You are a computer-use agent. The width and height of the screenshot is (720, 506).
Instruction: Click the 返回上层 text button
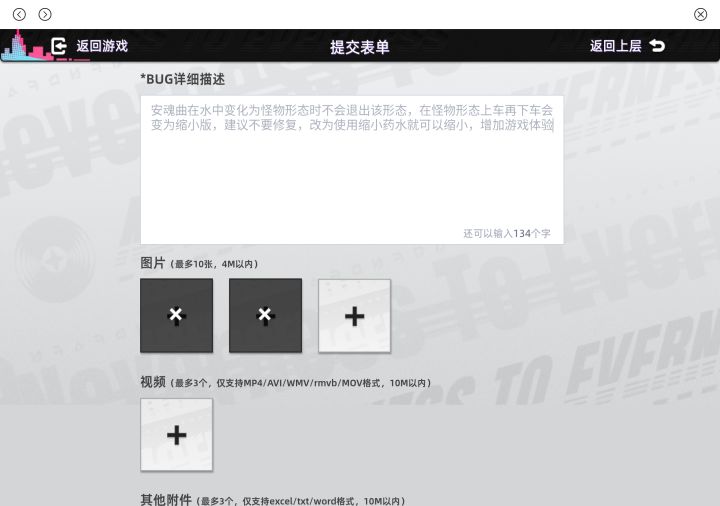pyautogui.click(x=615, y=46)
